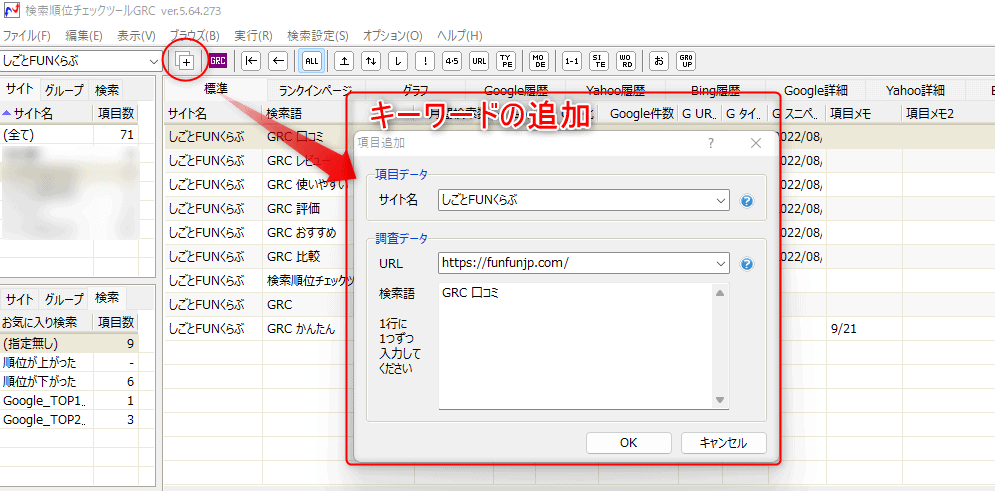Close the 項目追加 dialog with X
The height and width of the screenshot is (491, 995).
755,143
